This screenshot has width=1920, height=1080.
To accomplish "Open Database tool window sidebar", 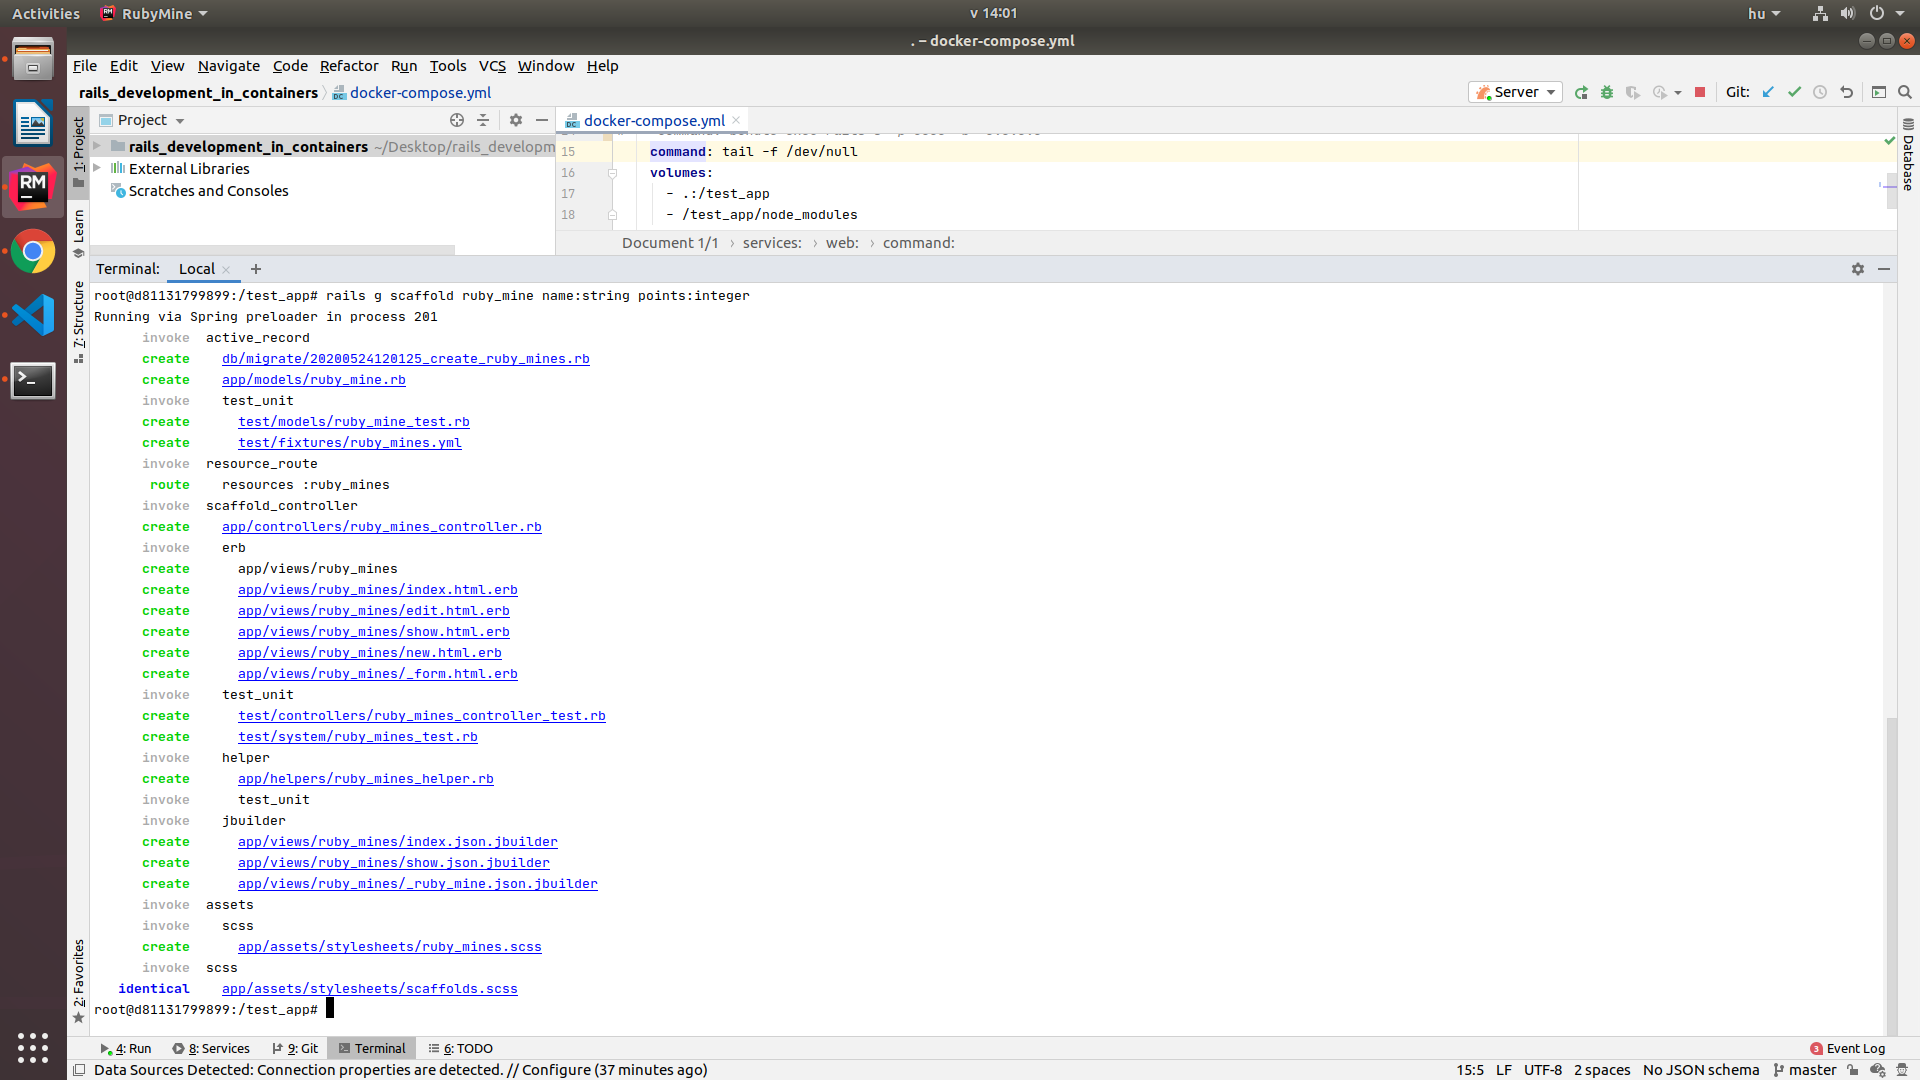I will 1908,155.
